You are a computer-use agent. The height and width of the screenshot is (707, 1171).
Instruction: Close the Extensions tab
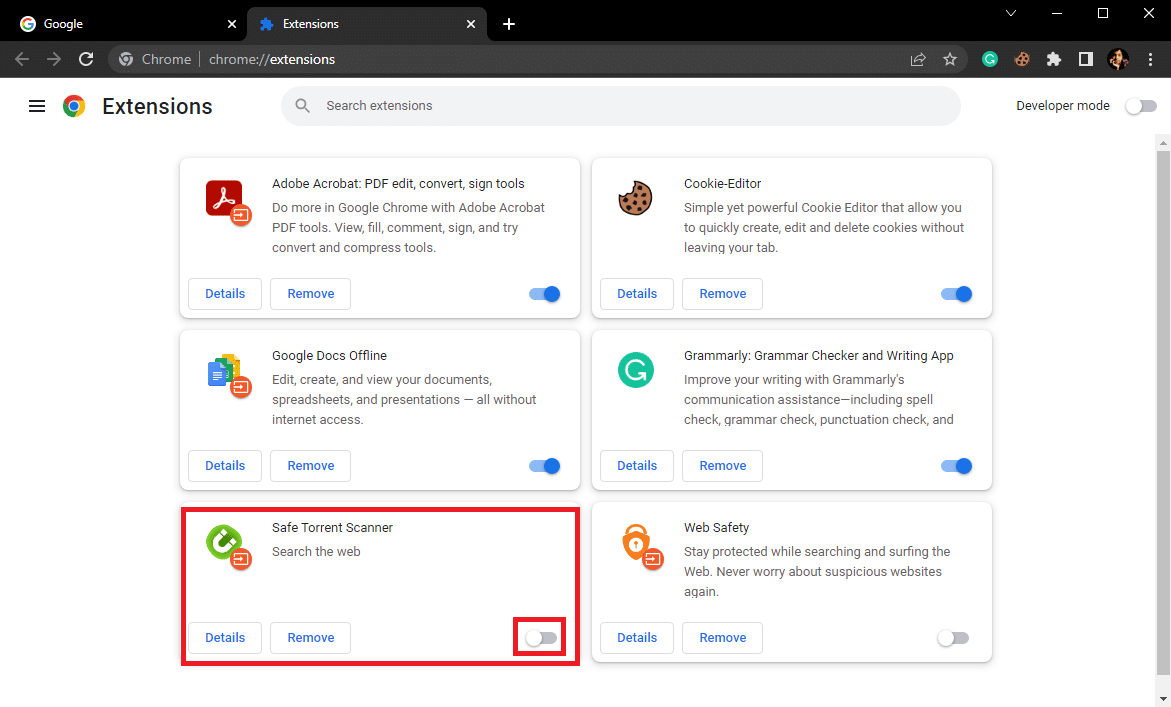click(x=470, y=24)
